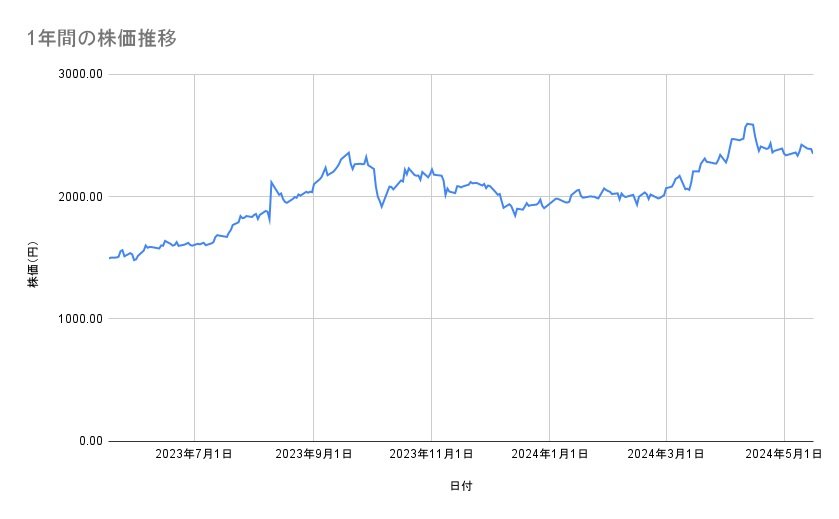This screenshot has height=519, width=839.
Task: Click the leftmost starting point of the line
Action: (109, 258)
